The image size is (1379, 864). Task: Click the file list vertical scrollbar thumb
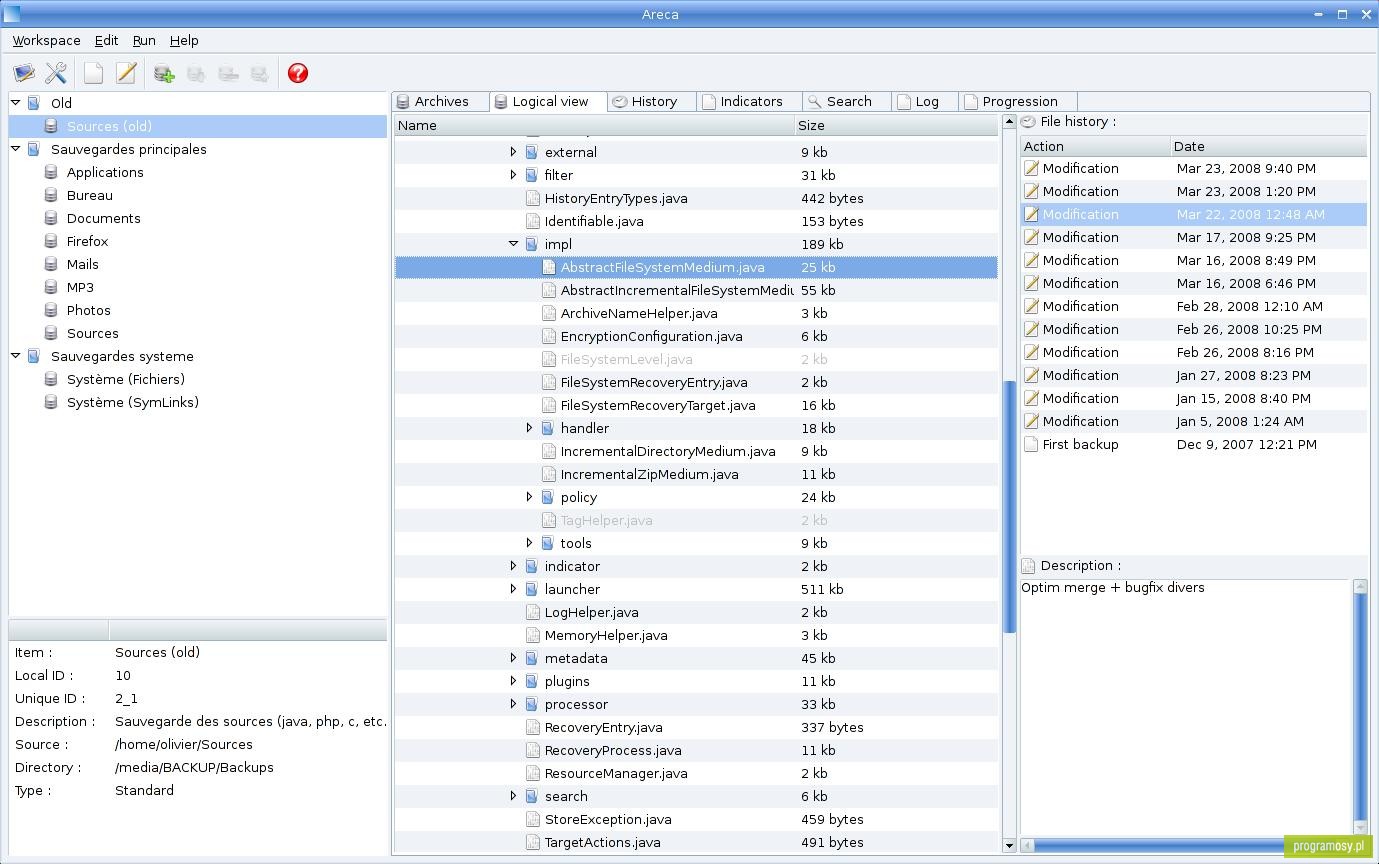pos(1009,506)
